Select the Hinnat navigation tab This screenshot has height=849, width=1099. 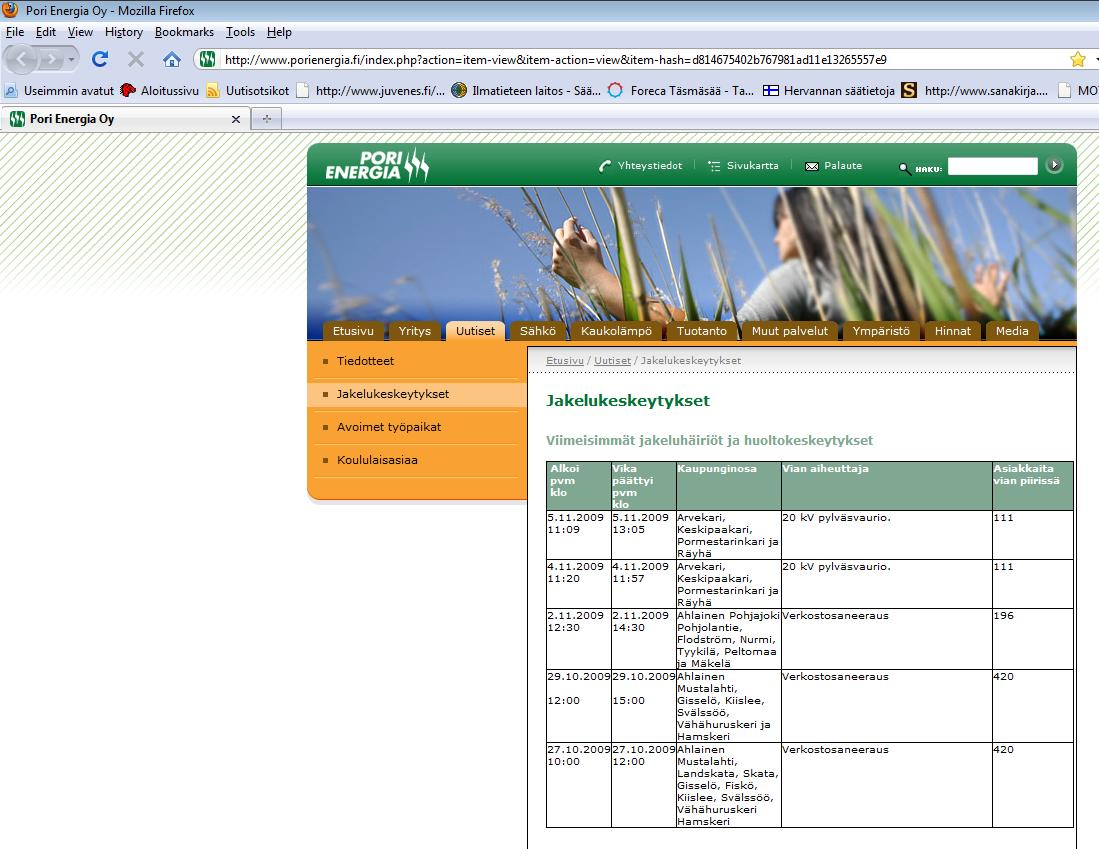click(953, 331)
